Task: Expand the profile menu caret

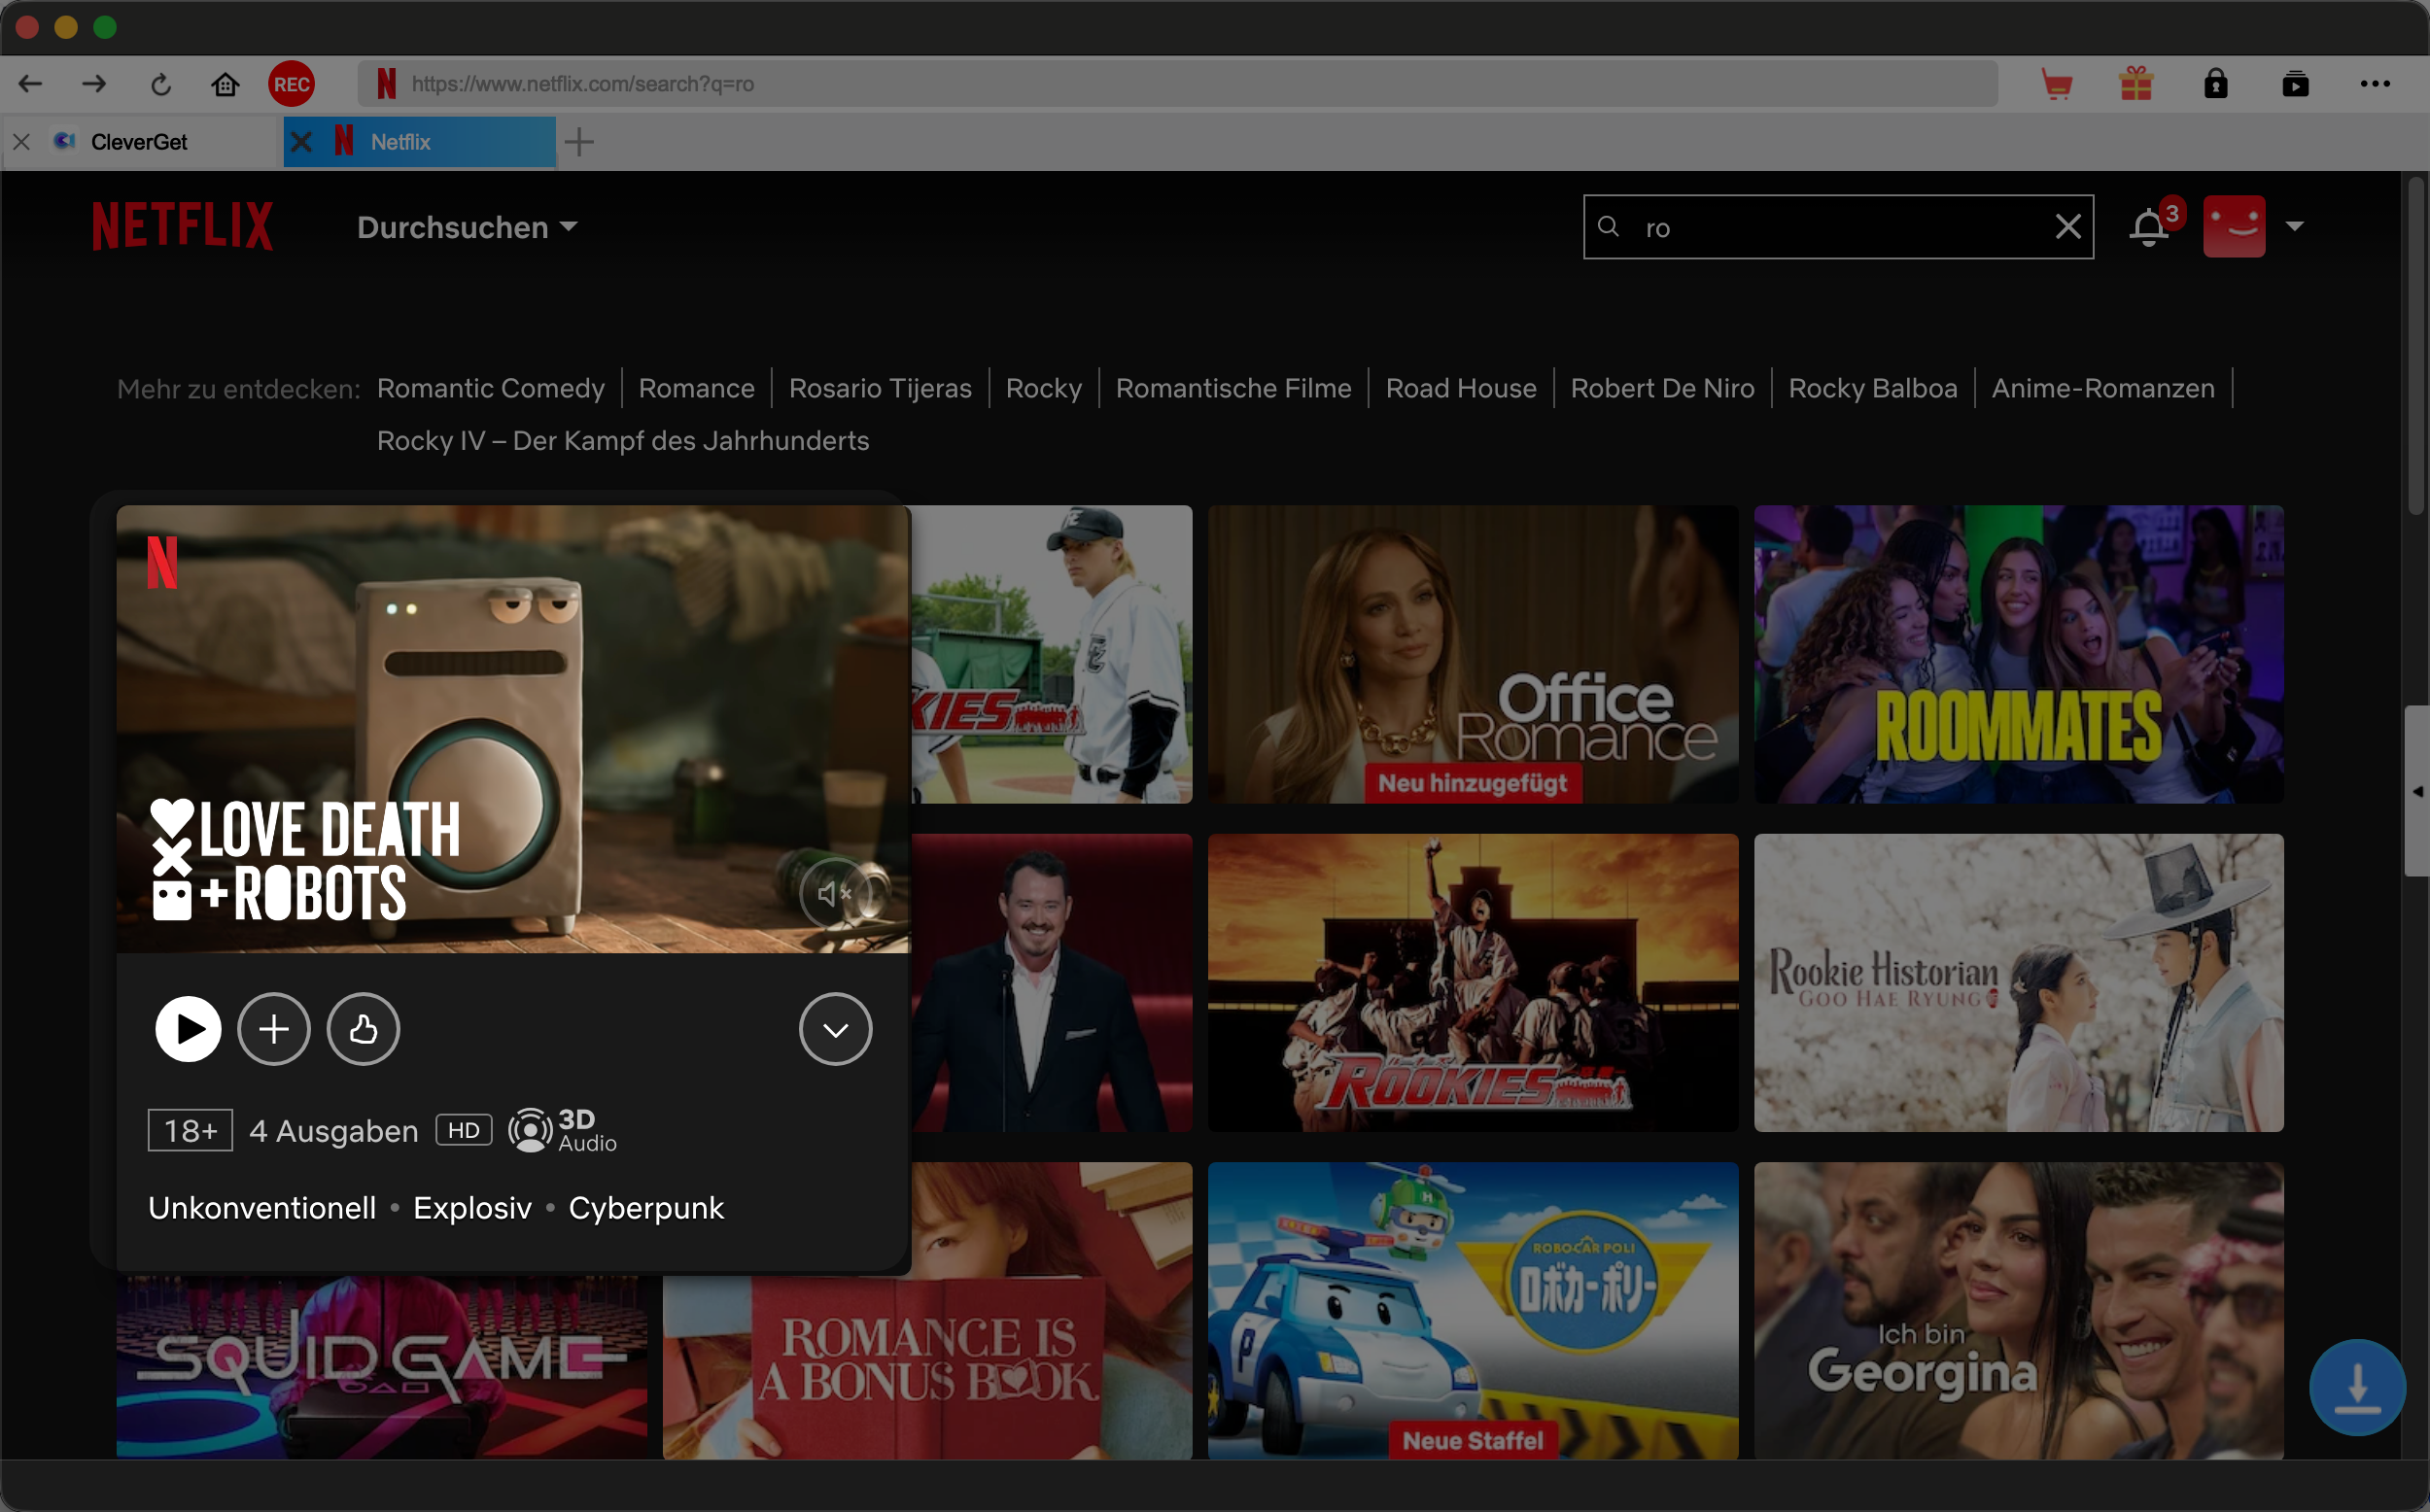Action: tap(2295, 227)
